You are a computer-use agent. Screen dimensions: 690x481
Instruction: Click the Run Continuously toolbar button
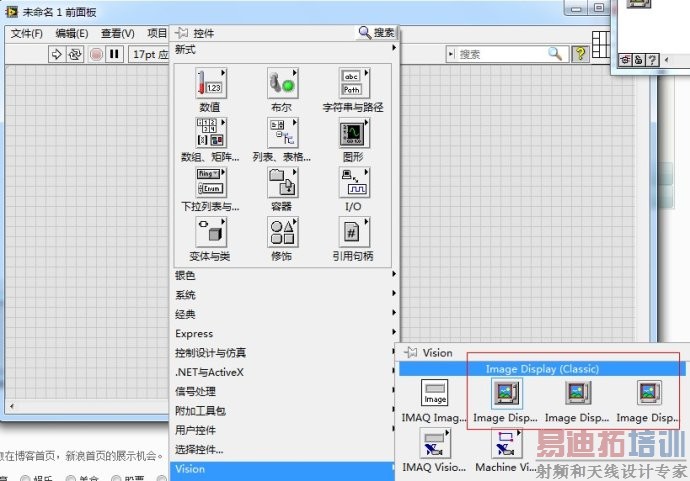click(75, 54)
